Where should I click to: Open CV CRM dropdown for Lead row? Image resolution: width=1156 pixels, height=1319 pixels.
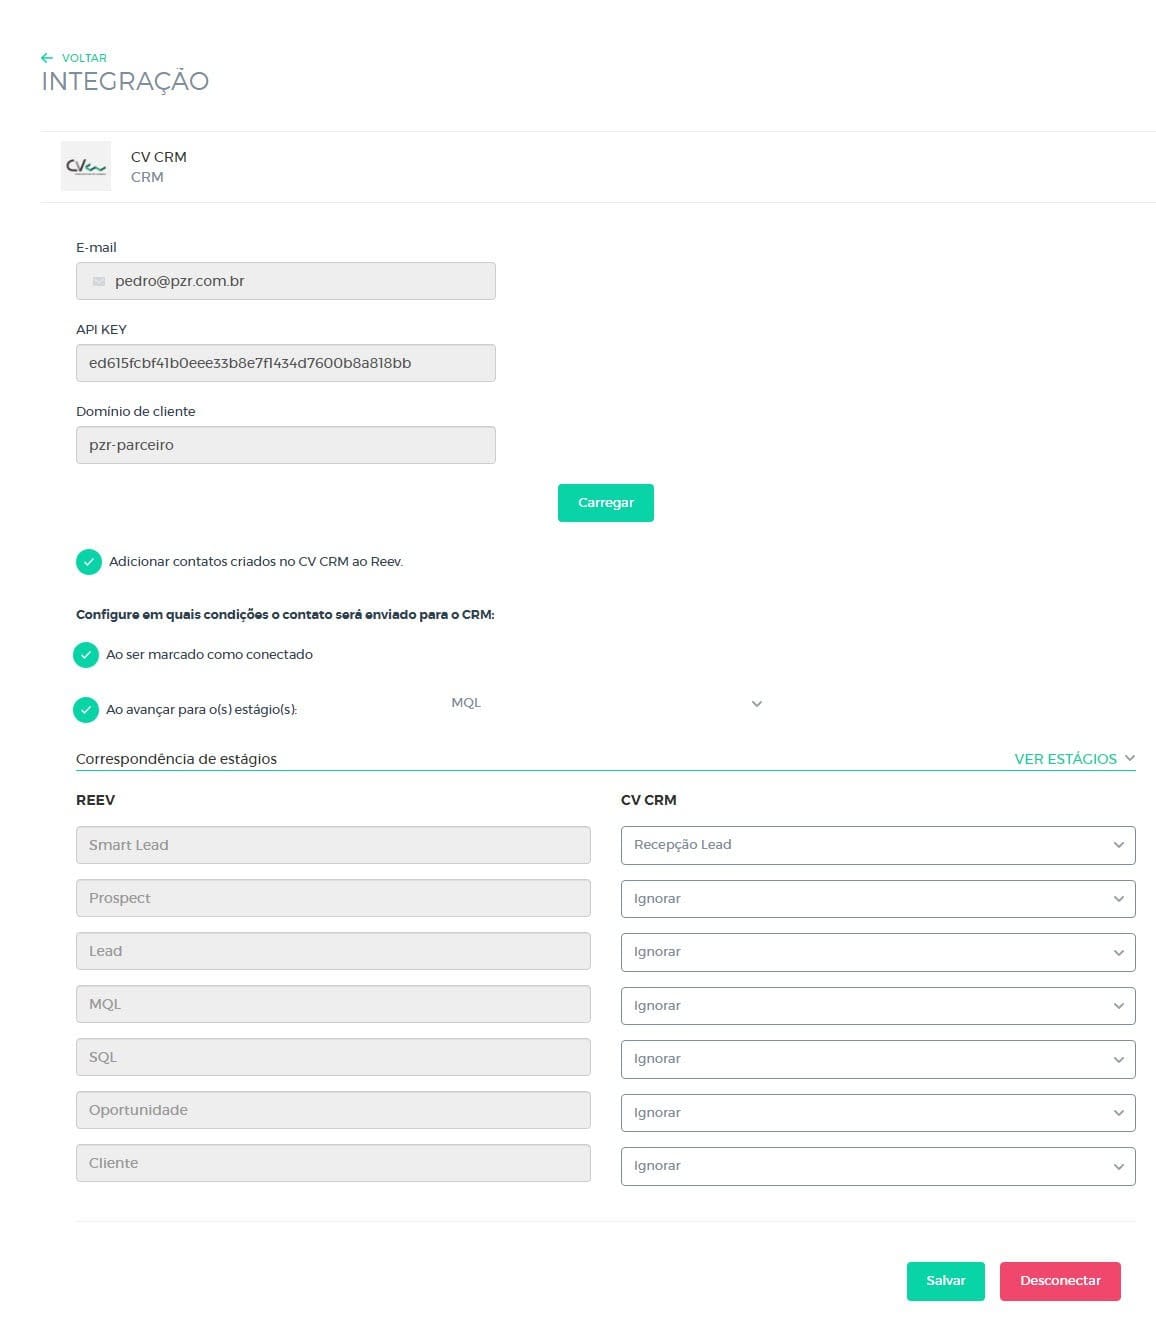pyautogui.click(x=877, y=952)
